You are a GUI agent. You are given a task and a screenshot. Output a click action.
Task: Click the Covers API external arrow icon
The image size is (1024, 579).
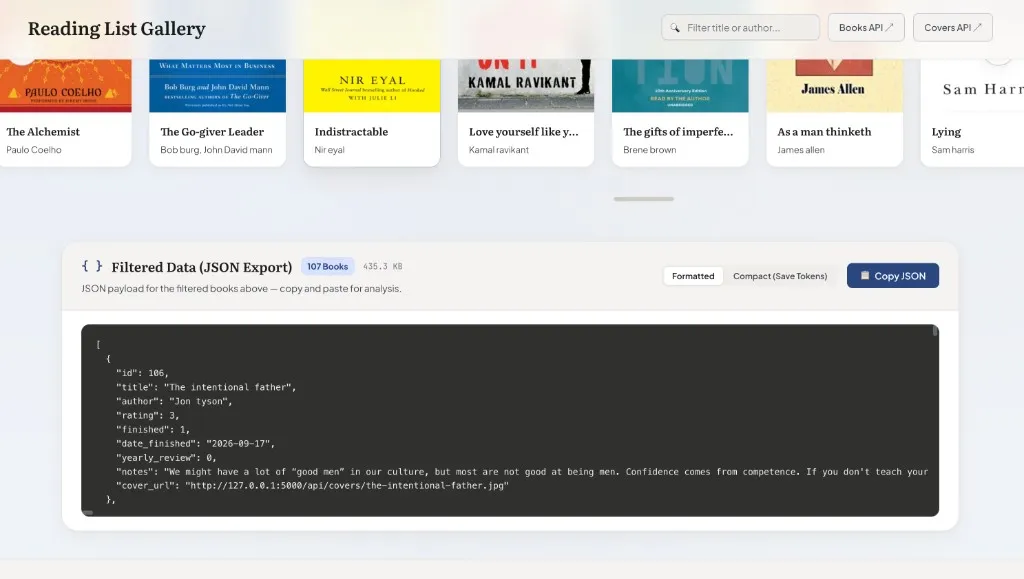pos(978,27)
